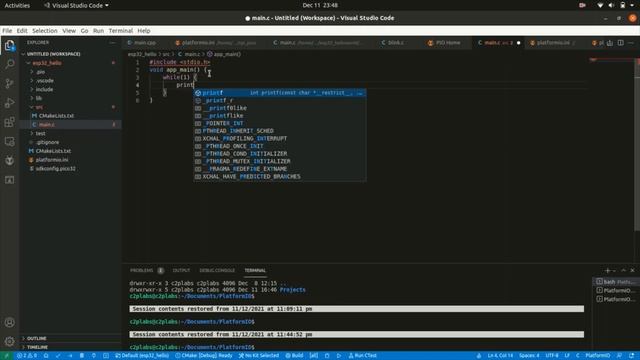Open the File menu
The width and height of the screenshot is (640, 360).
(x=7, y=31)
